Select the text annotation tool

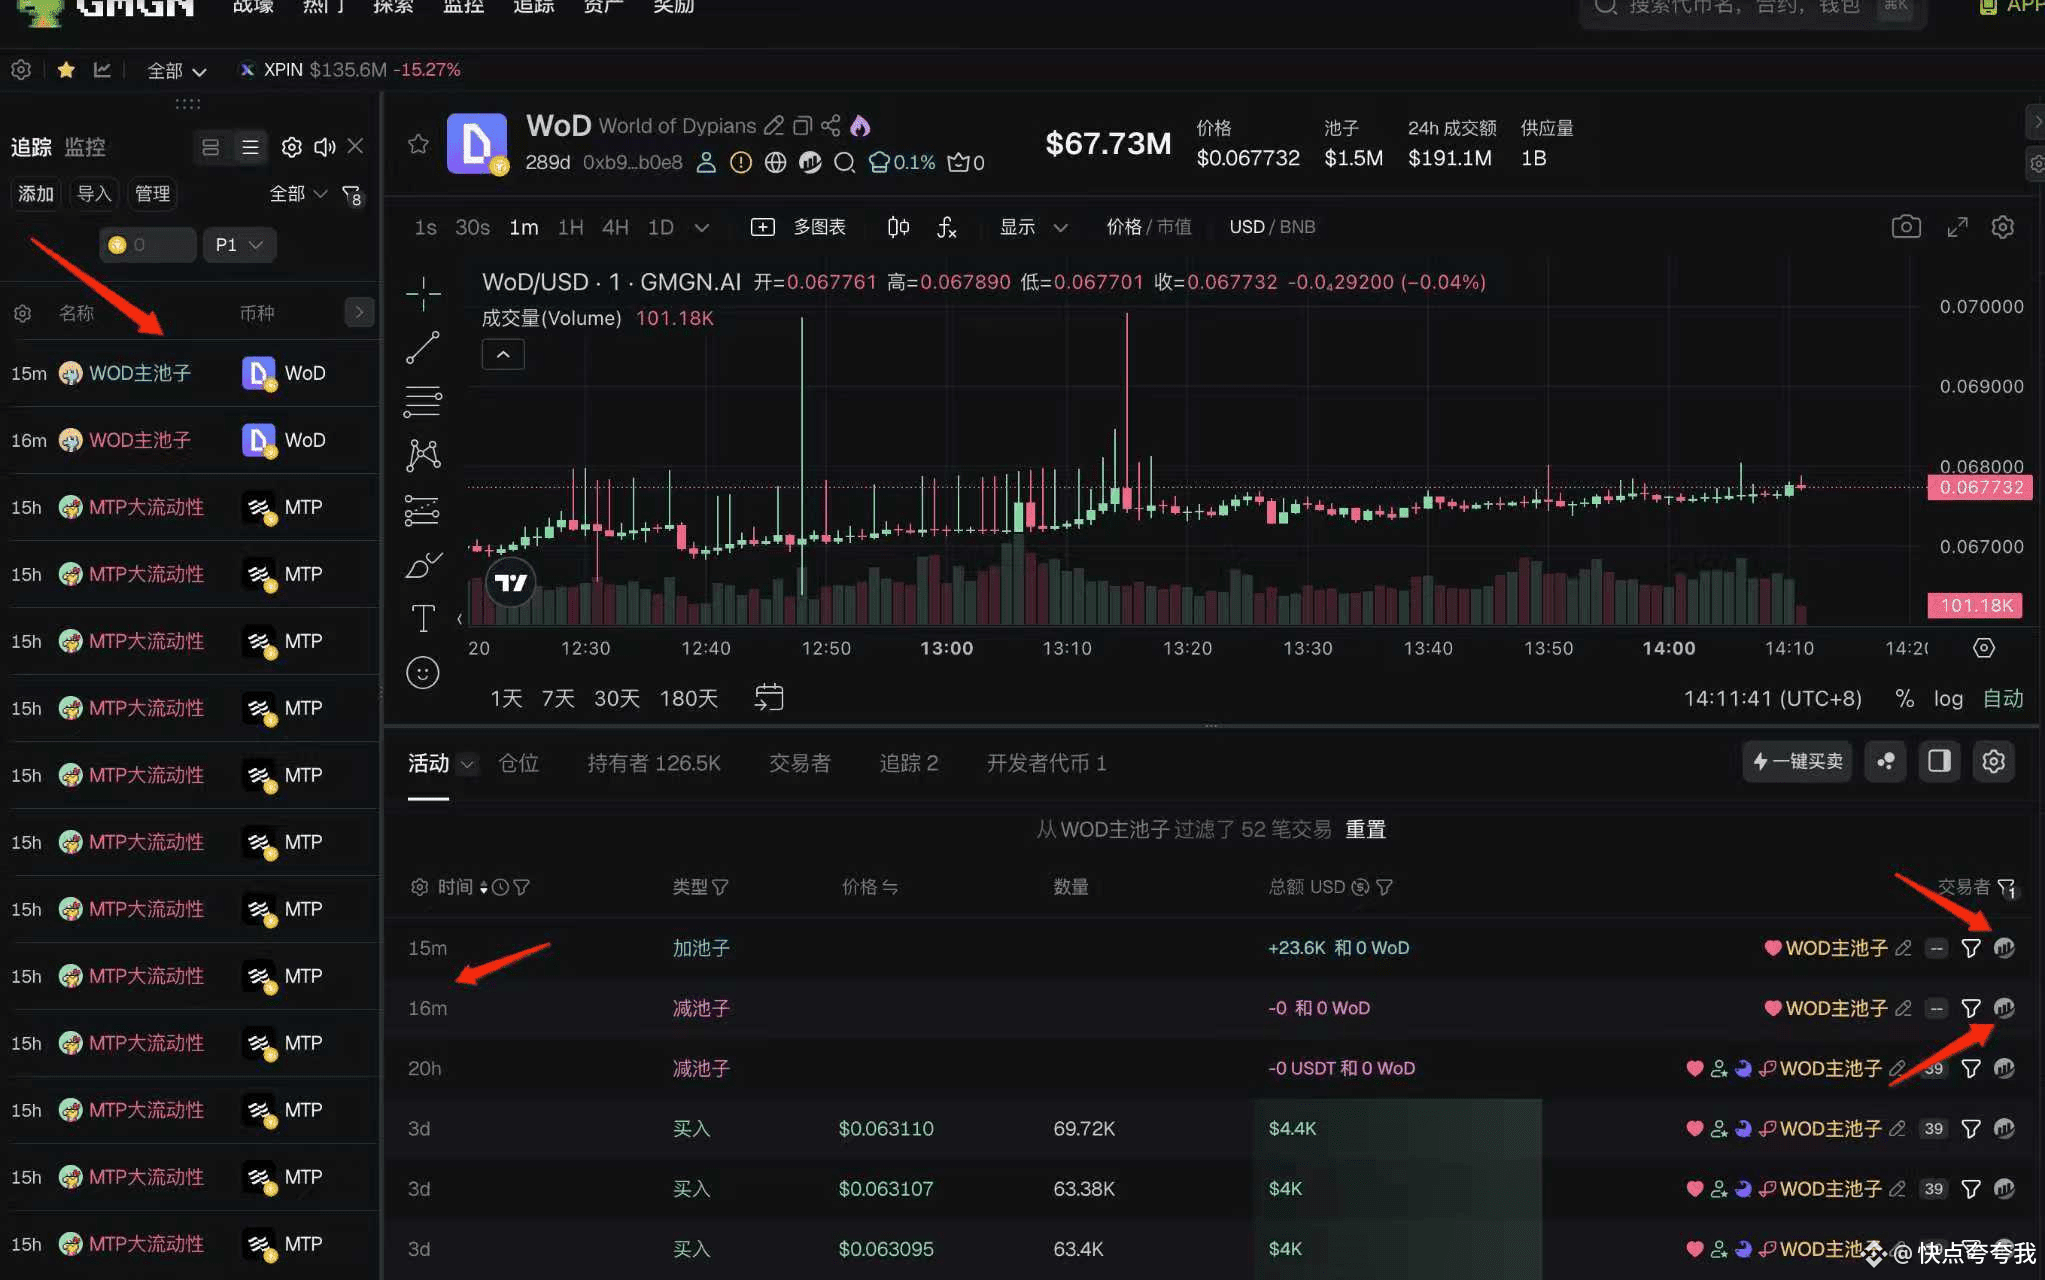click(x=423, y=618)
